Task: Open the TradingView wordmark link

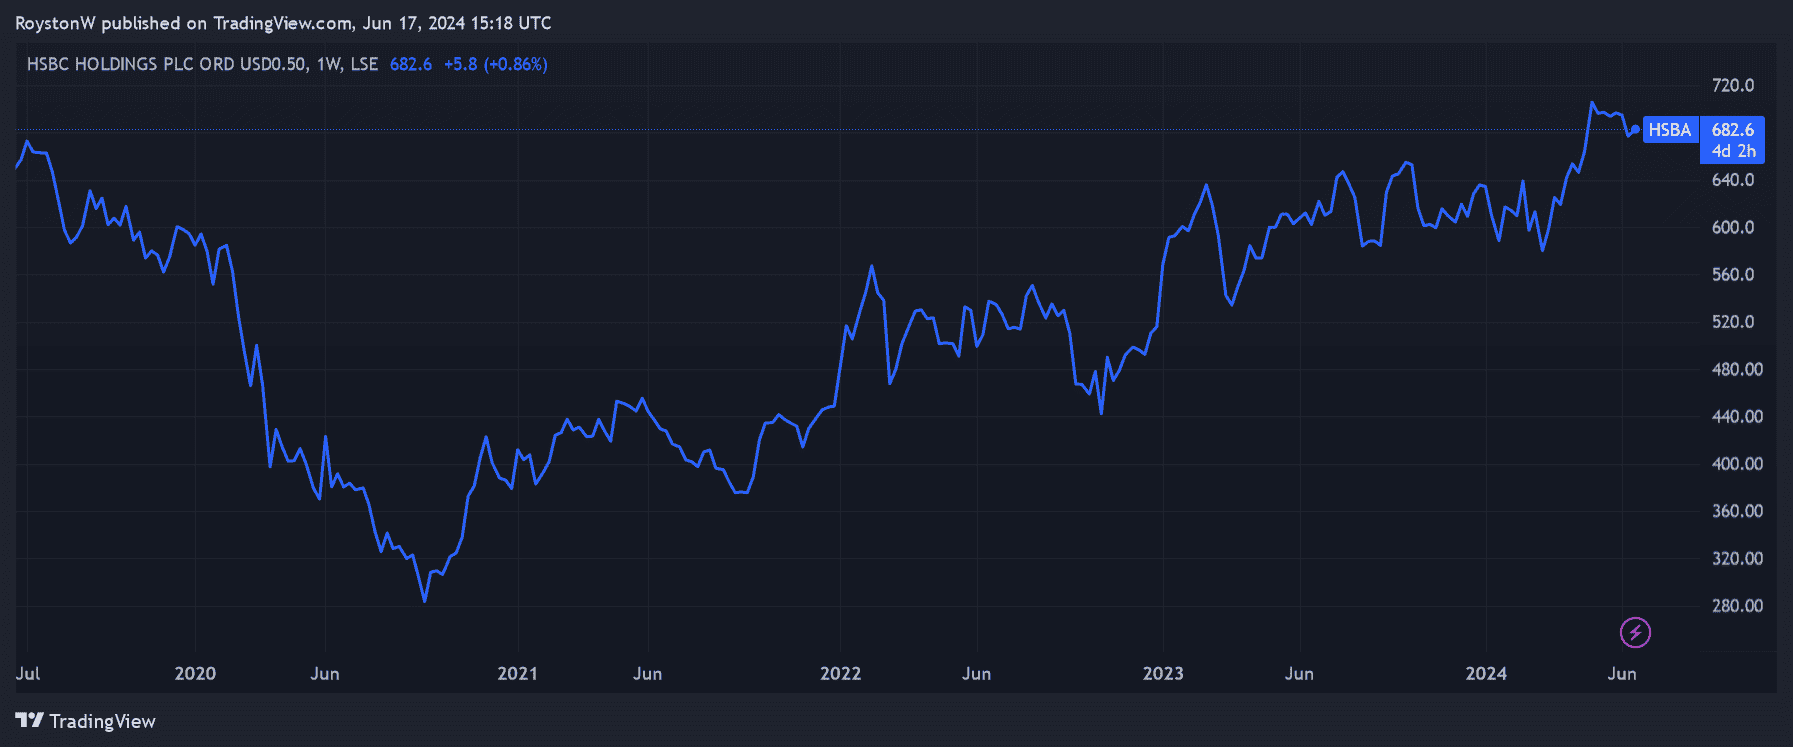Action: tap(102, 721)
